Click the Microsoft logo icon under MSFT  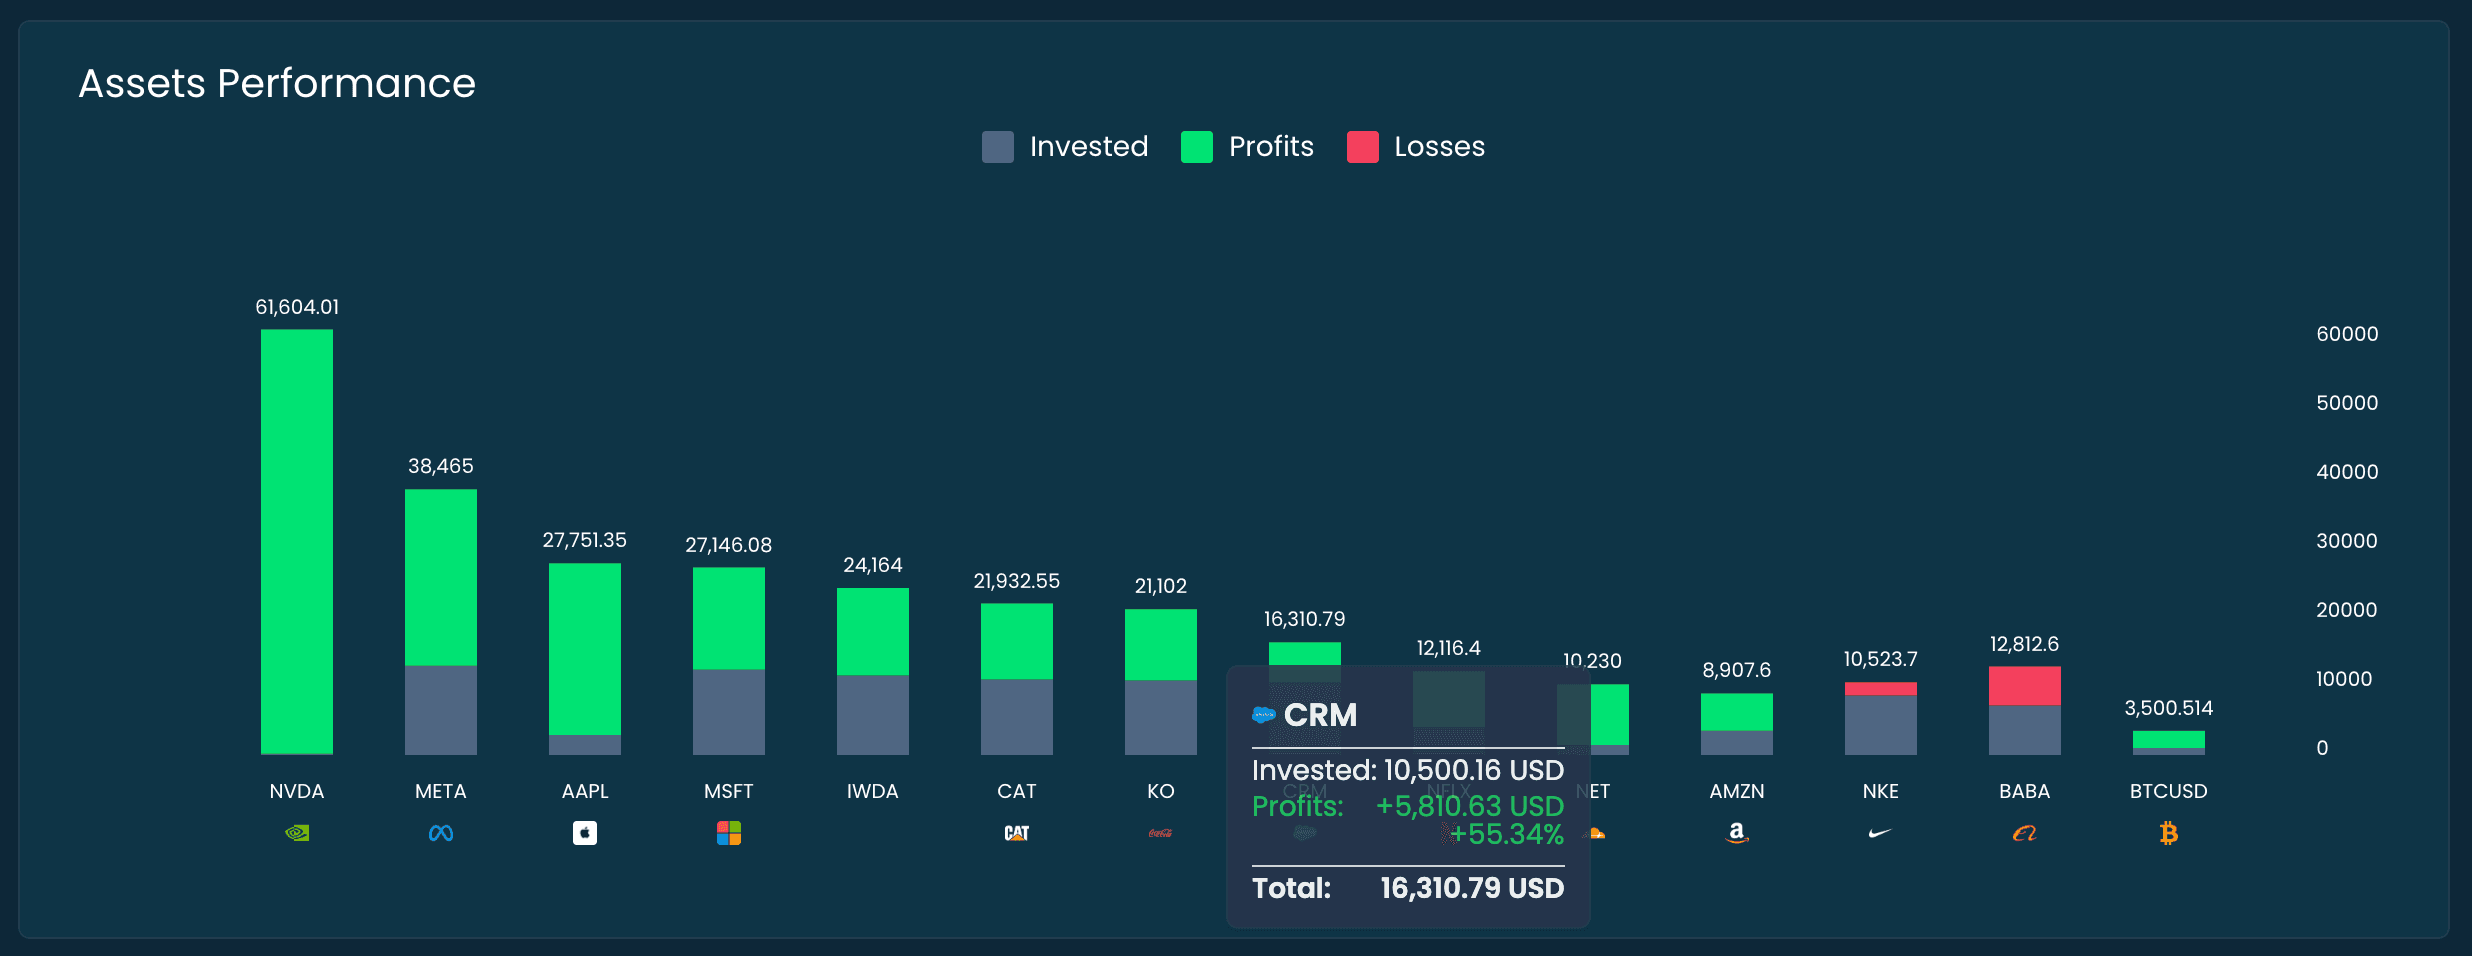[x=729, y=833]
